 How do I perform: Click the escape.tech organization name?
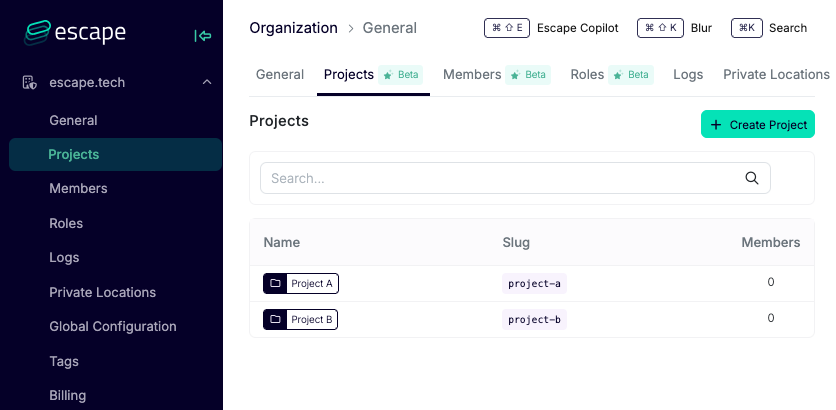[x=87, y=83]
